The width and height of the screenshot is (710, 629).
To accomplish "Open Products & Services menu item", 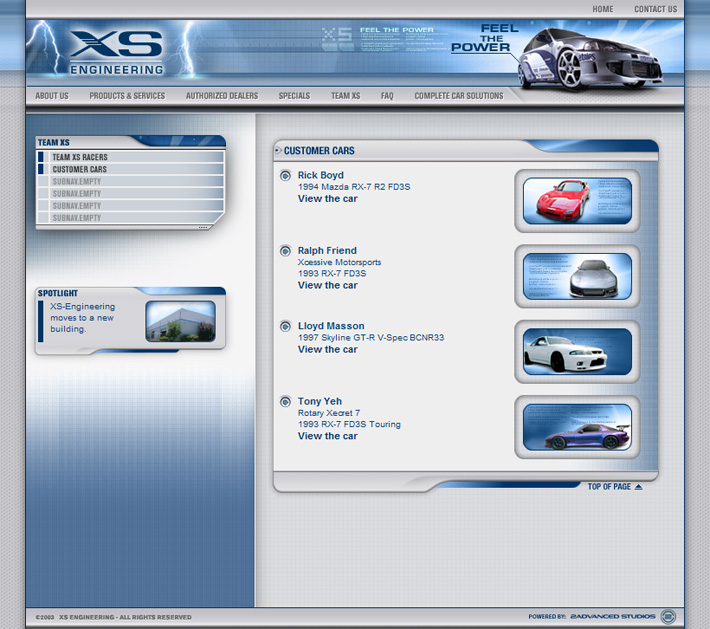I will point(127,96).
